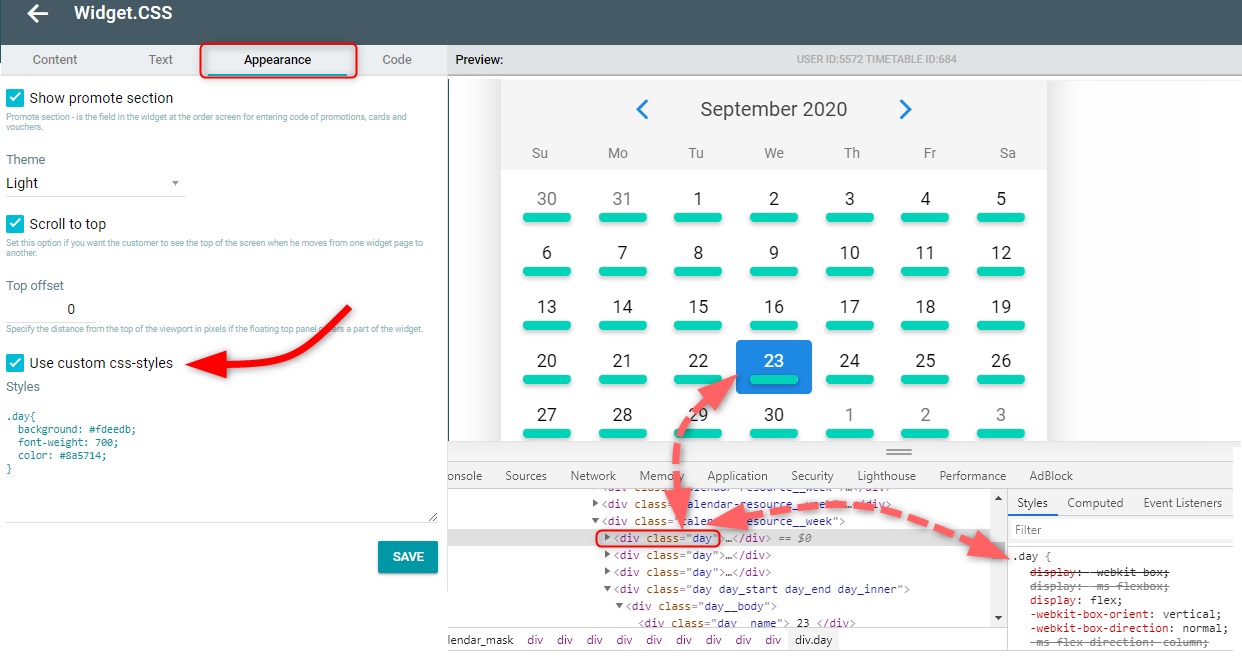This screenshot has width=1242, height=660.
Task: Click the back arrow next to Widget.CSS
Action: [37, 14]
